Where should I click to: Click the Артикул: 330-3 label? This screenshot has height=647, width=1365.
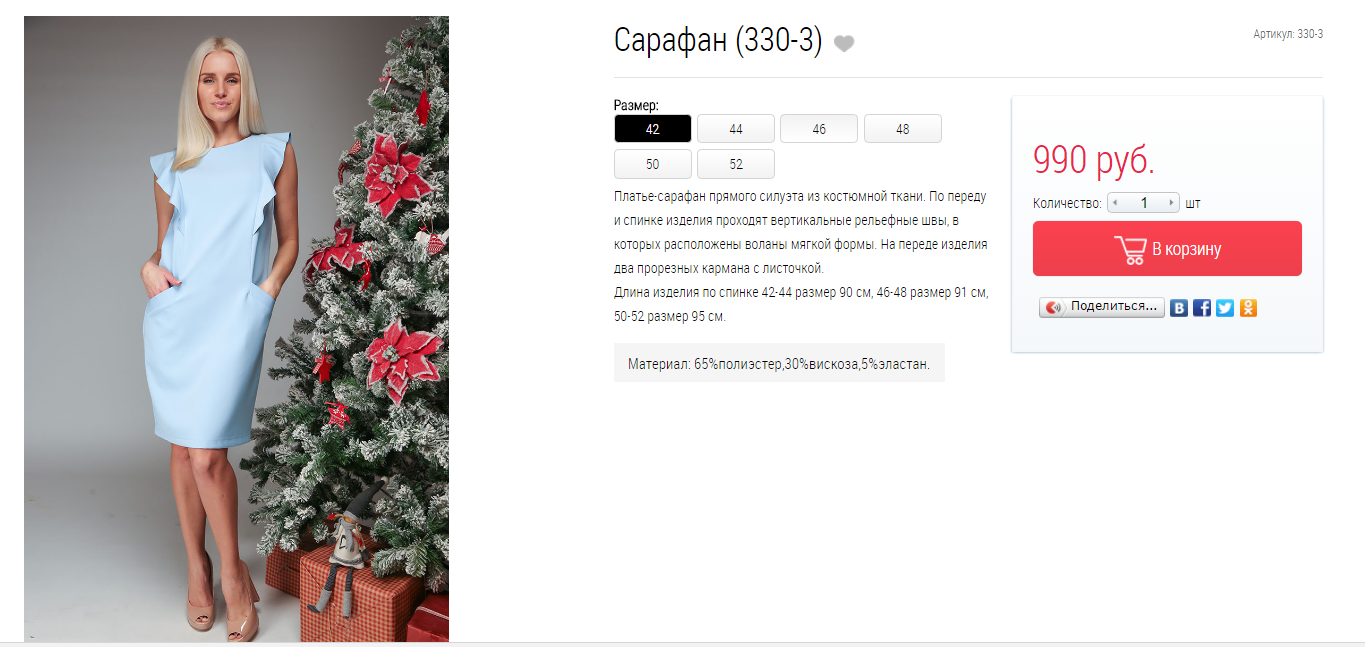tap(1288, 34)
